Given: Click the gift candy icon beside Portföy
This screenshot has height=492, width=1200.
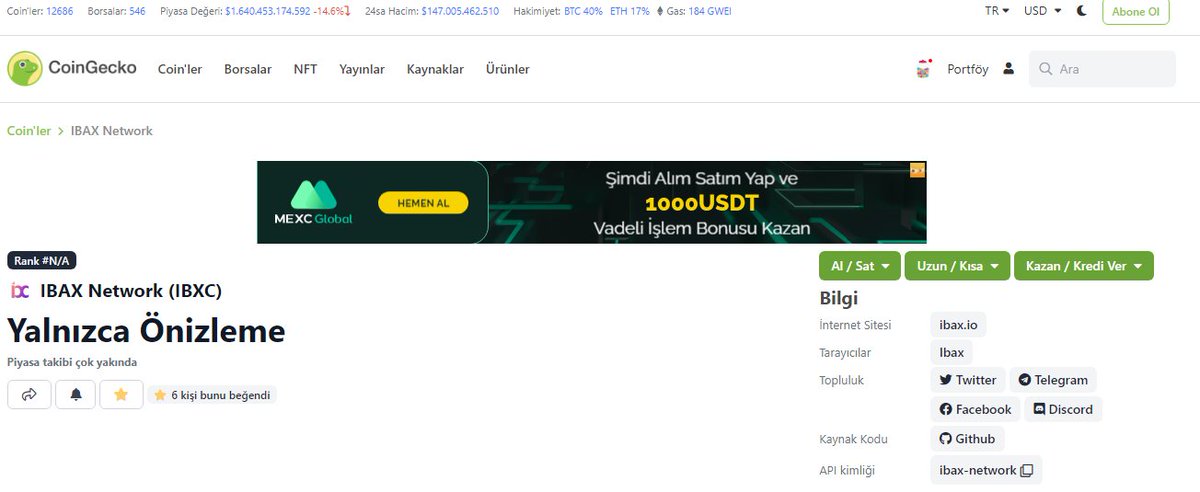Looking at the screenshot, I should (x=923, y=69).
